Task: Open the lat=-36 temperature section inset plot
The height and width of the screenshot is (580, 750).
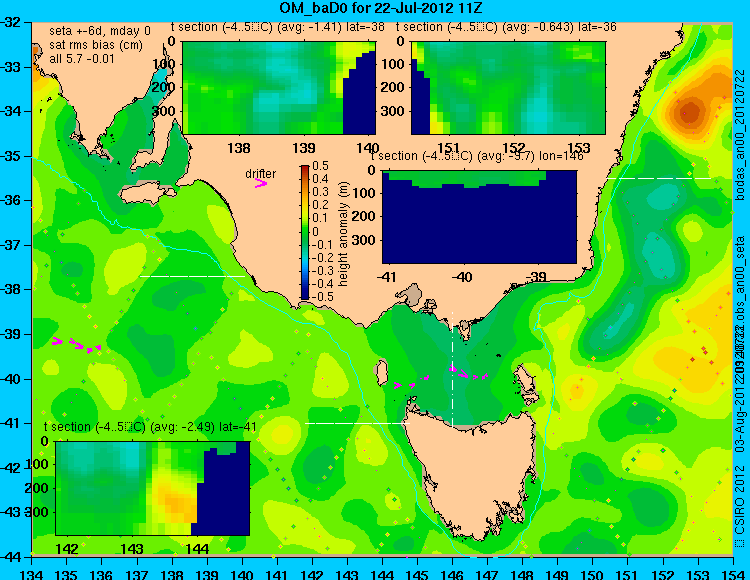Action: (x=508, y=88)
